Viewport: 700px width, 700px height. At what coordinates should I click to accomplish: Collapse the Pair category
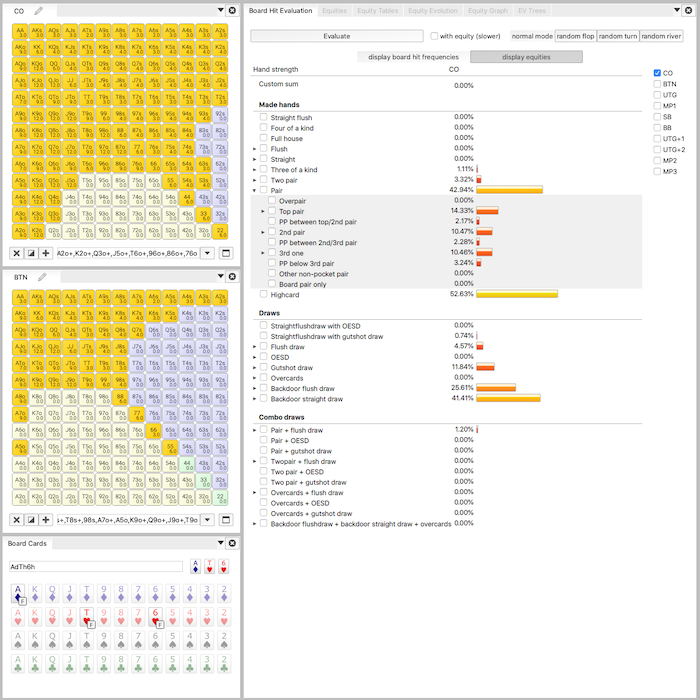(254, 190)
